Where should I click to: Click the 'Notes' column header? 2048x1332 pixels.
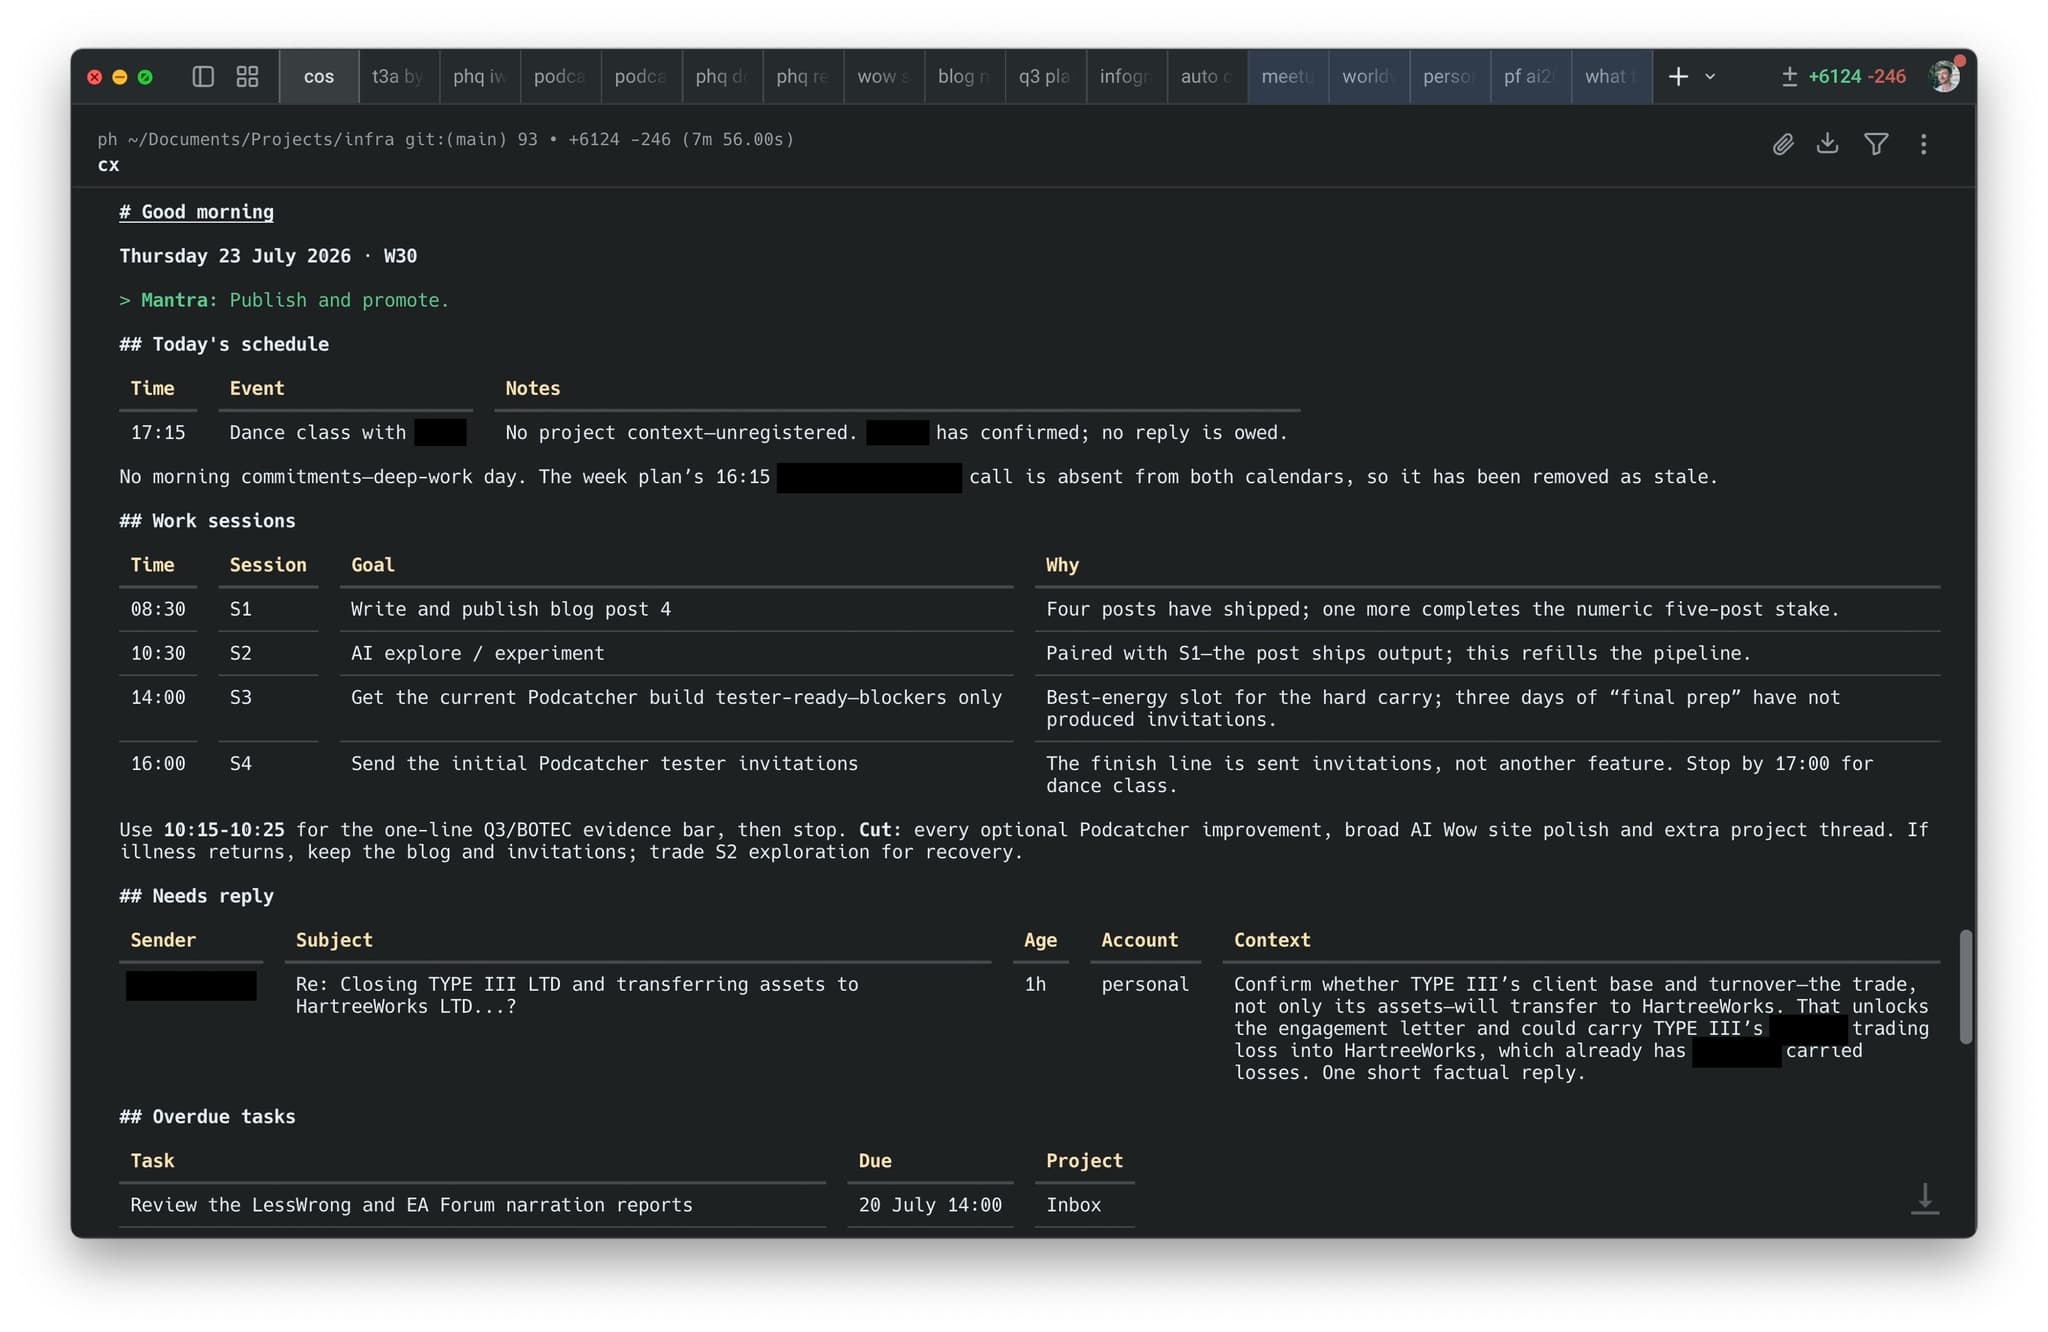[x=532, y=388]
